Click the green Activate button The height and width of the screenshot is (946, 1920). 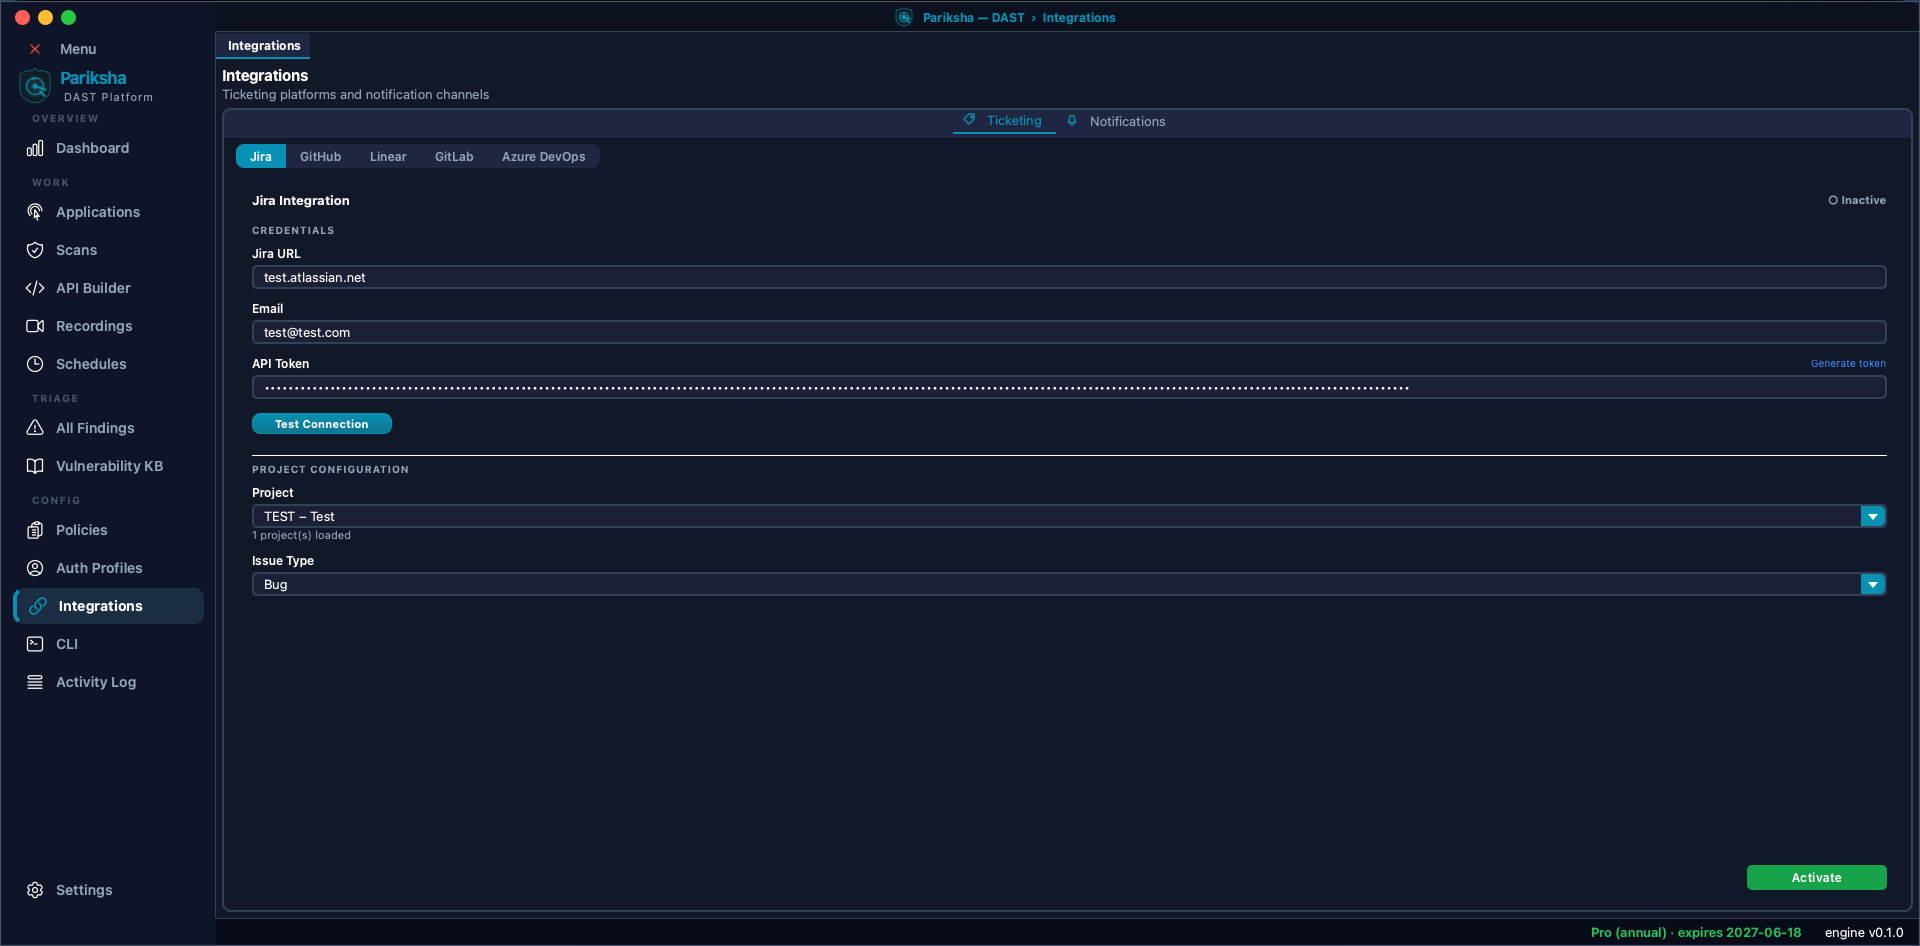tap(1817, 878)
